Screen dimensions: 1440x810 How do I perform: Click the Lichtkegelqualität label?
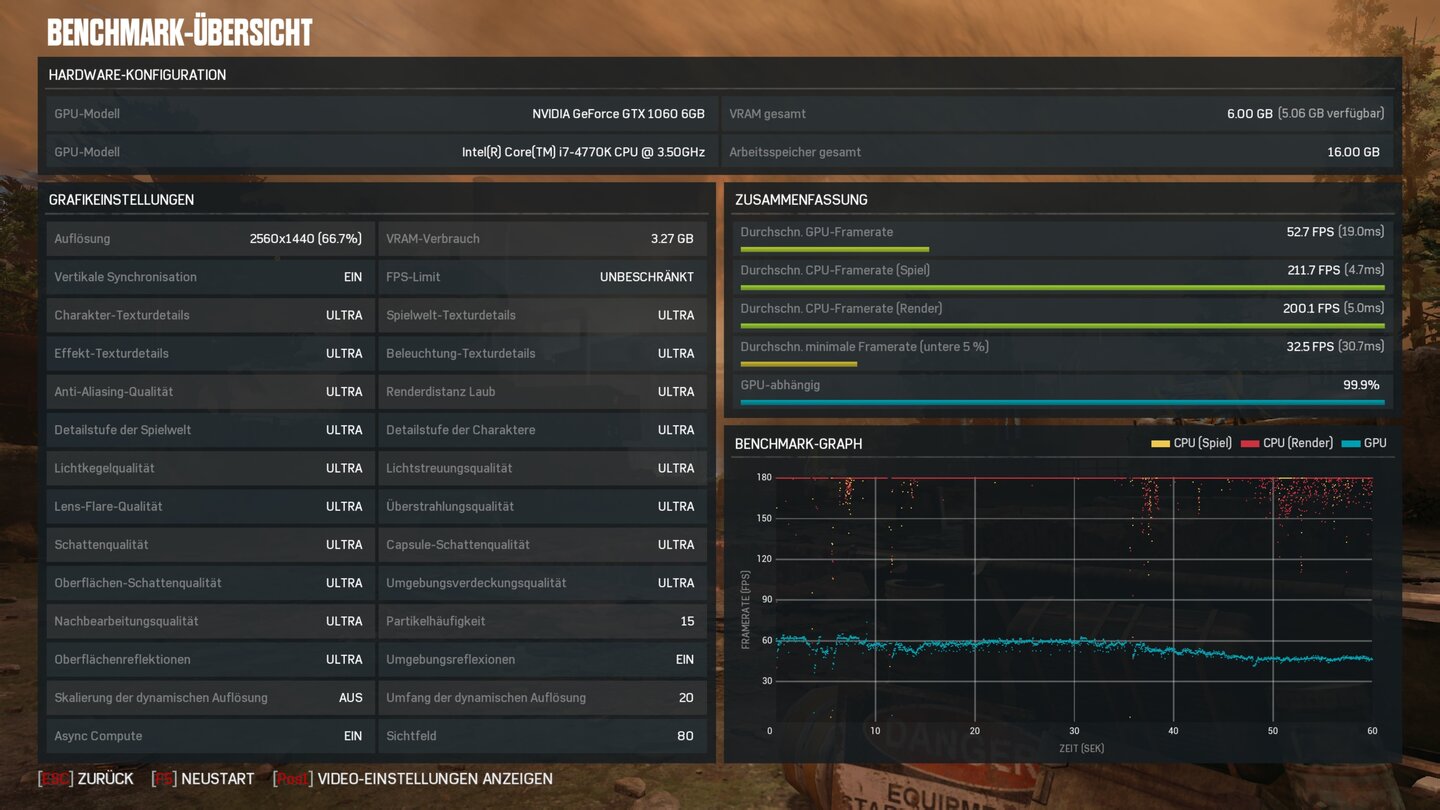point(104,468)
